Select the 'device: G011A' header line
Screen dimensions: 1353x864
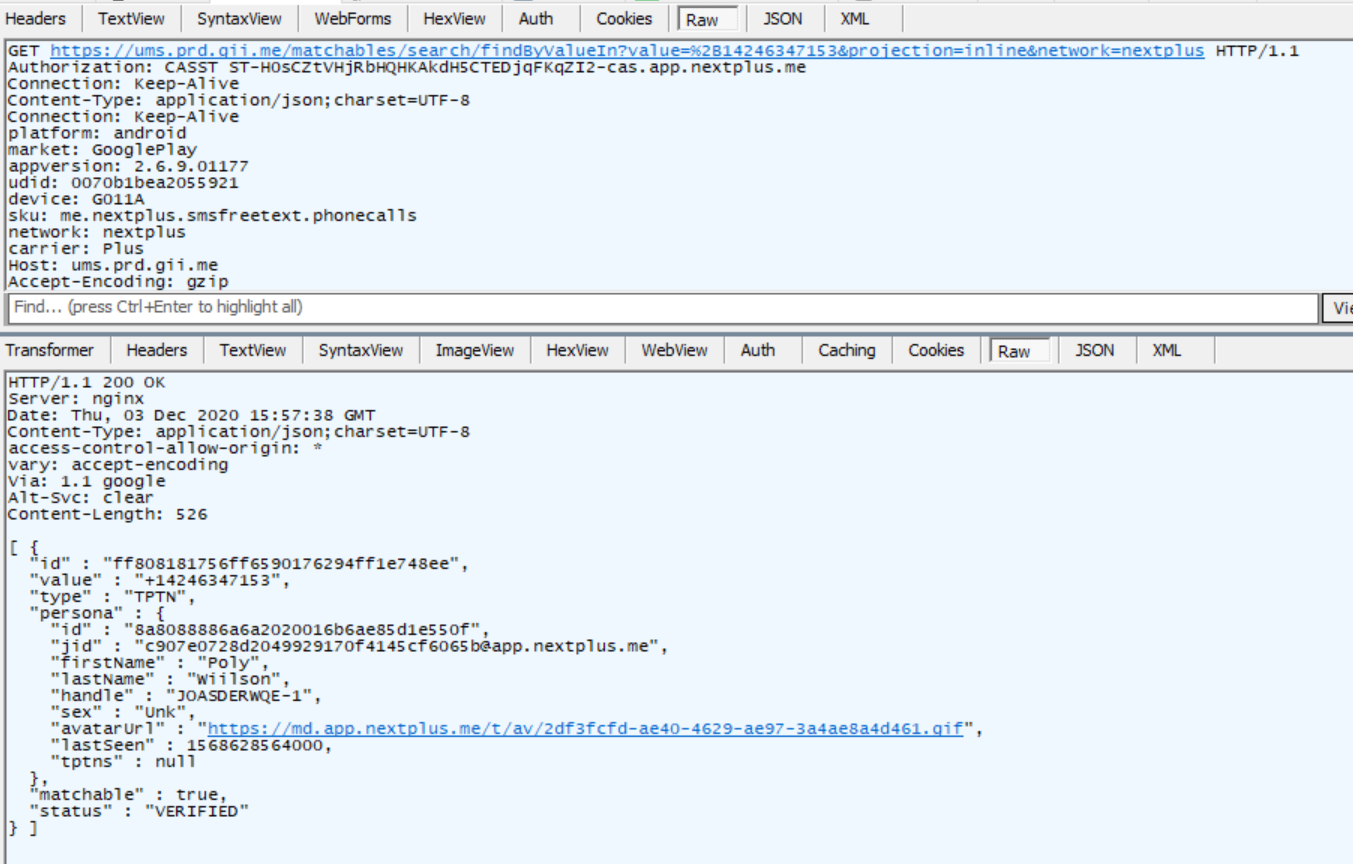coord(76,199)
